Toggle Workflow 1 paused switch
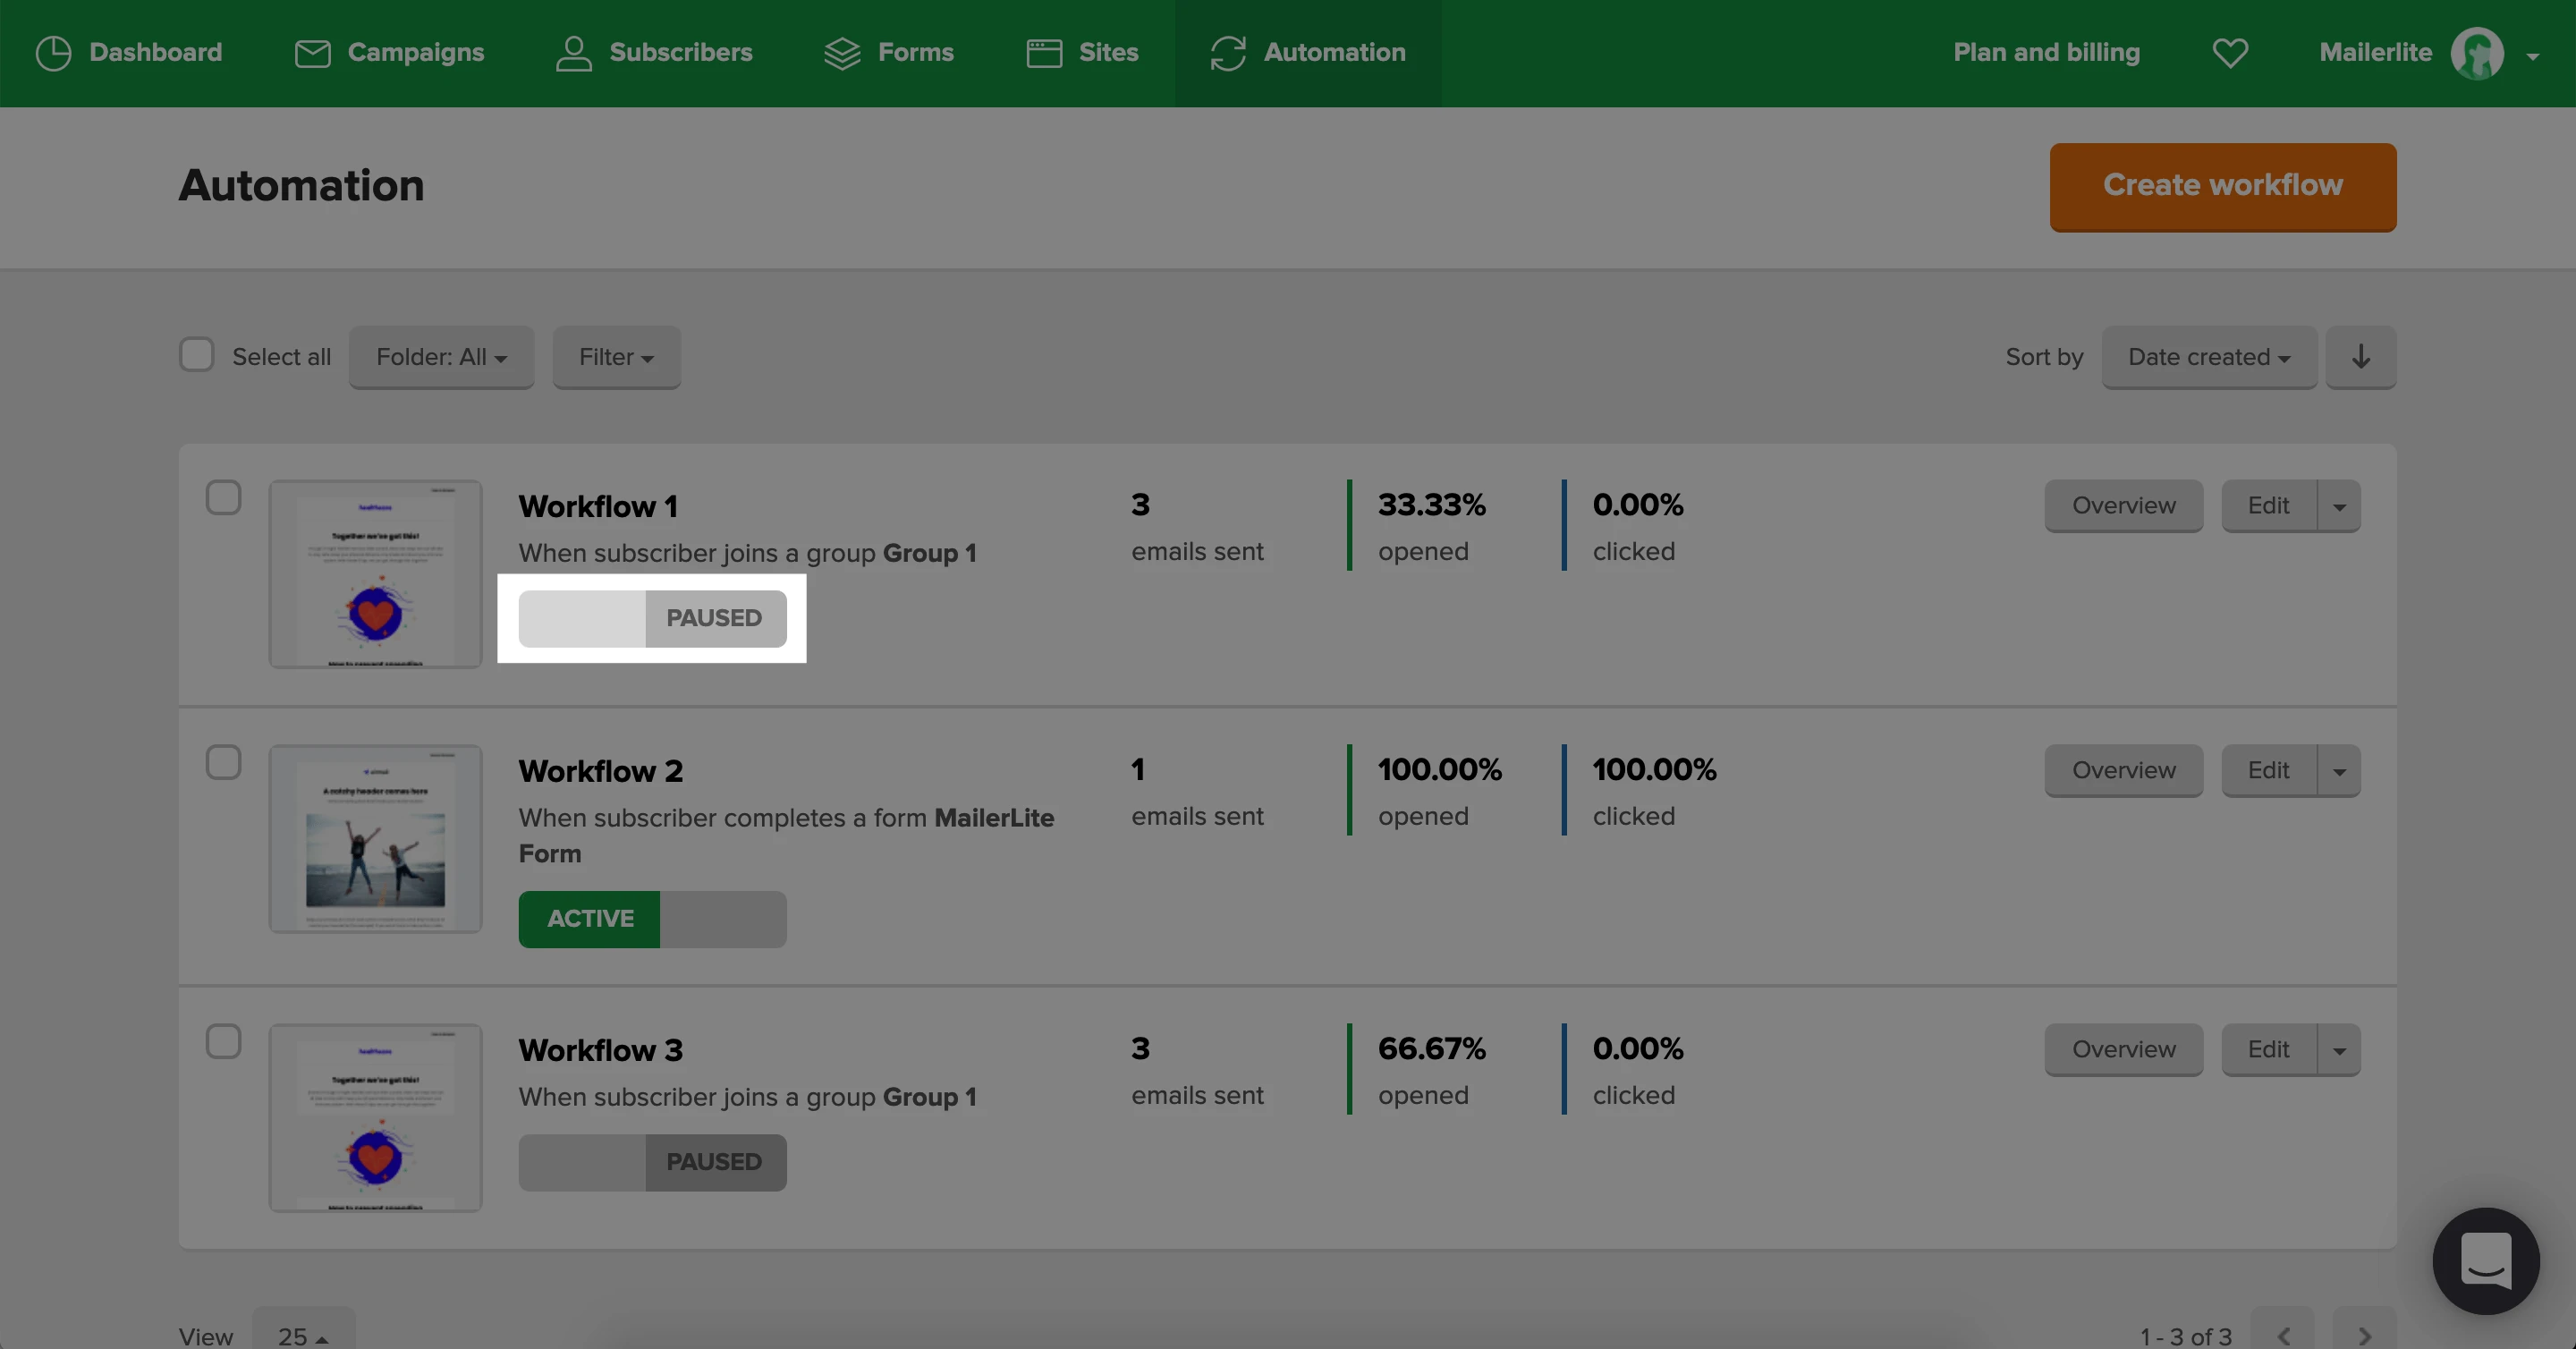The width and height of the screenshot is (2576, 1349). click(652, 618)
